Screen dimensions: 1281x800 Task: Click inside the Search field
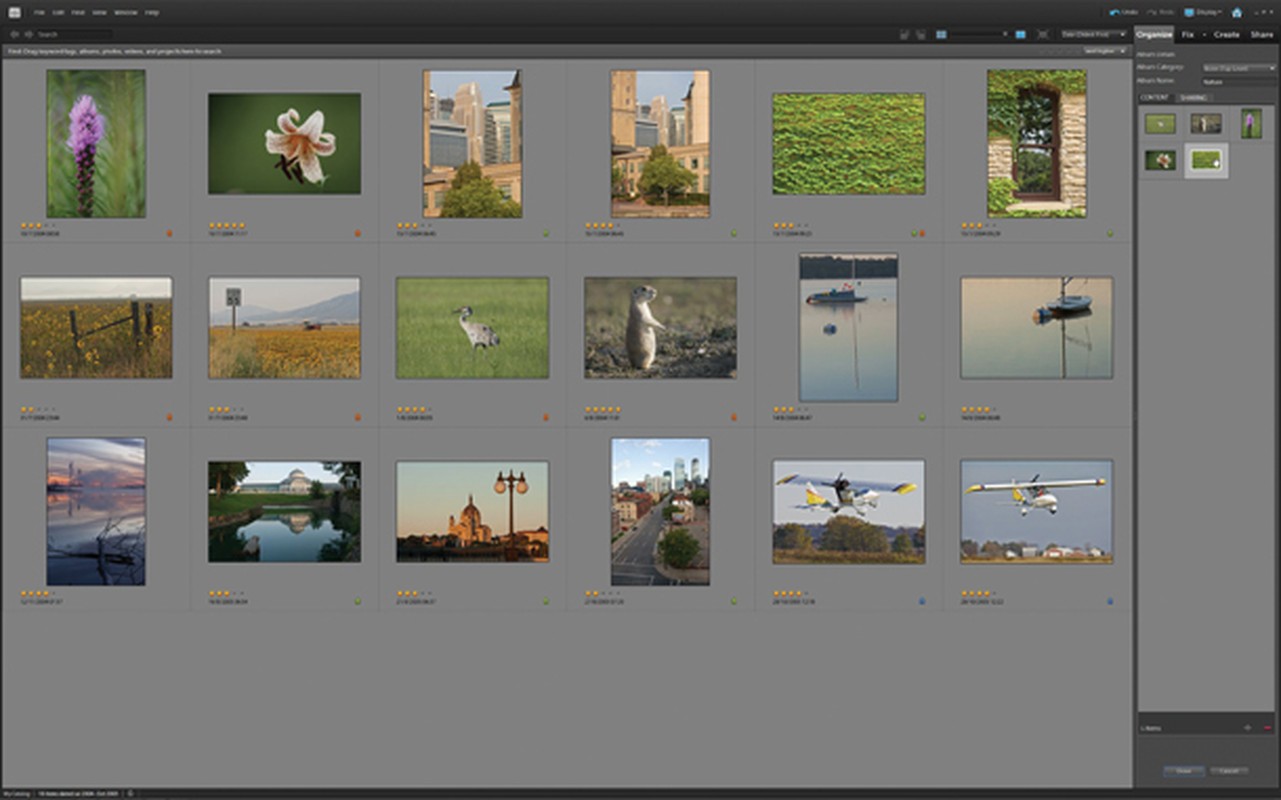tap(73, 34)
